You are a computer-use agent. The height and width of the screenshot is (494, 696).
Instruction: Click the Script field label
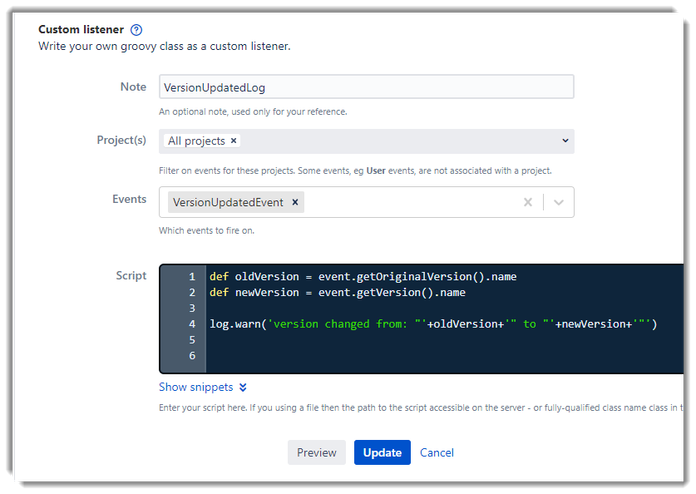point(131,276)
